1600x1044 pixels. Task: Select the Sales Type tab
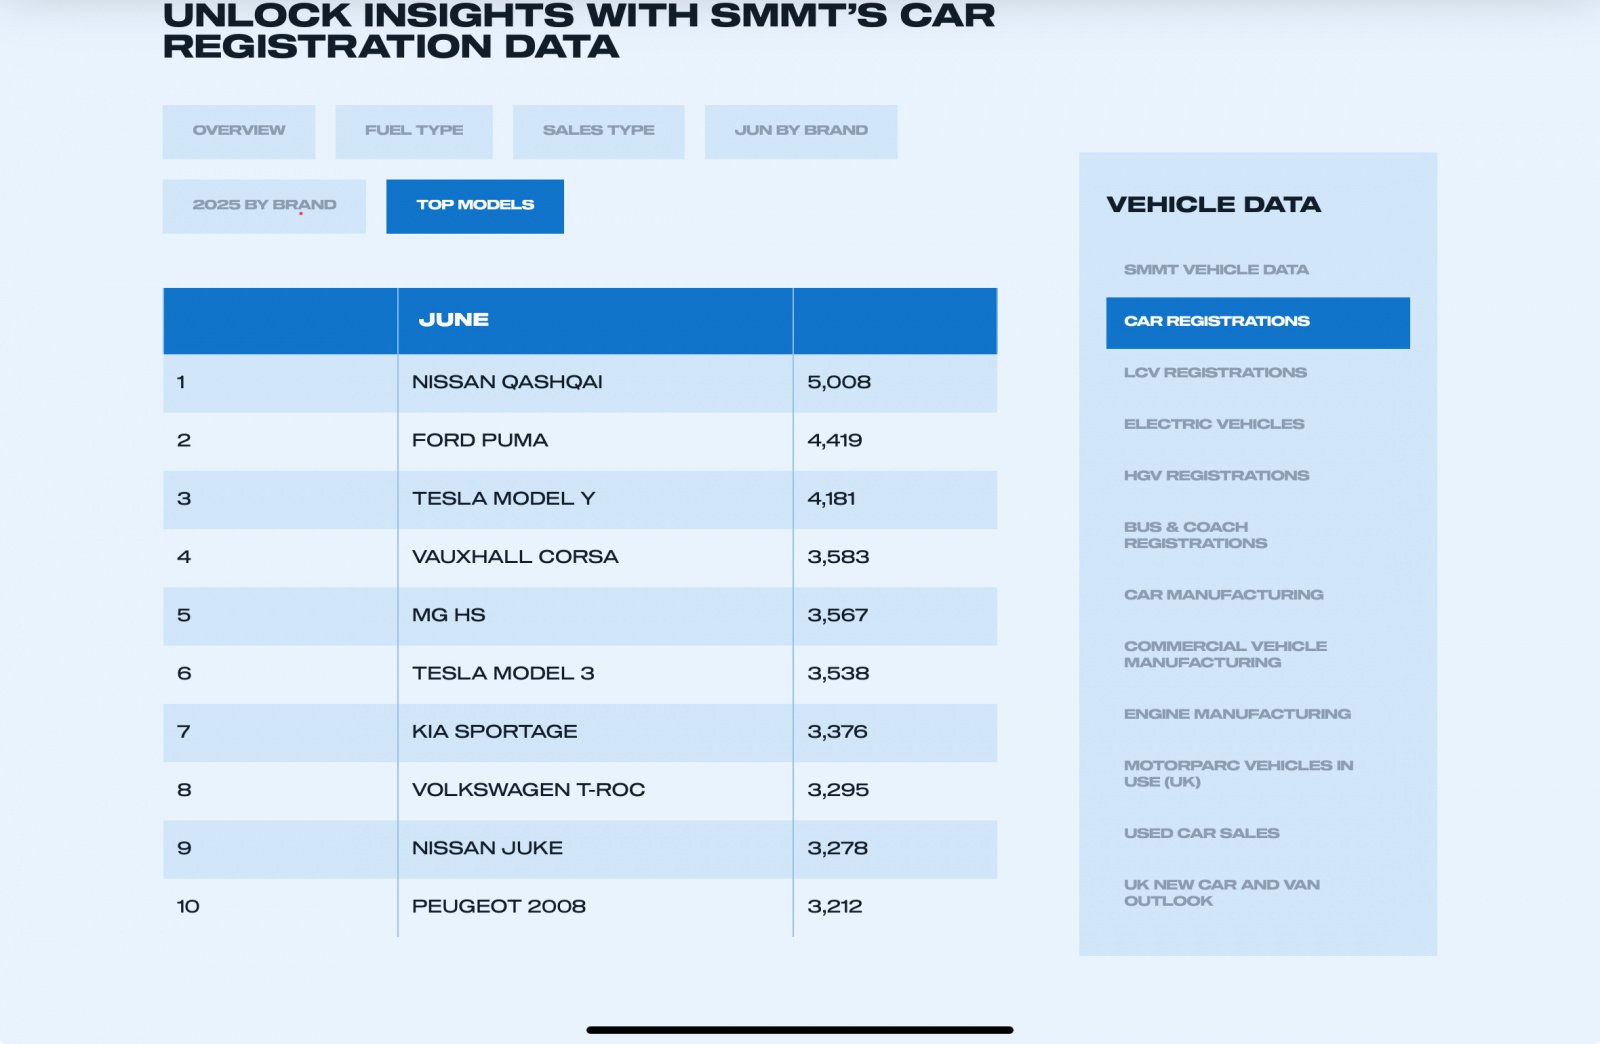pyautogui.click(x=599, y=131)
